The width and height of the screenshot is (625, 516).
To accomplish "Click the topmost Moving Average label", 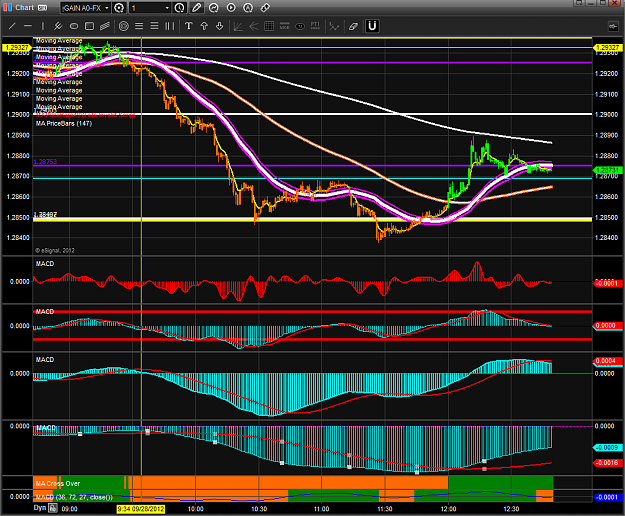I will click(59, 41).
